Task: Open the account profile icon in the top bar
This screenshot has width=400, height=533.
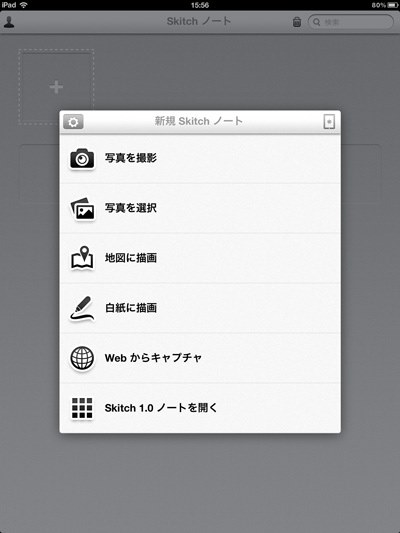Action: [x=9, y=22]
